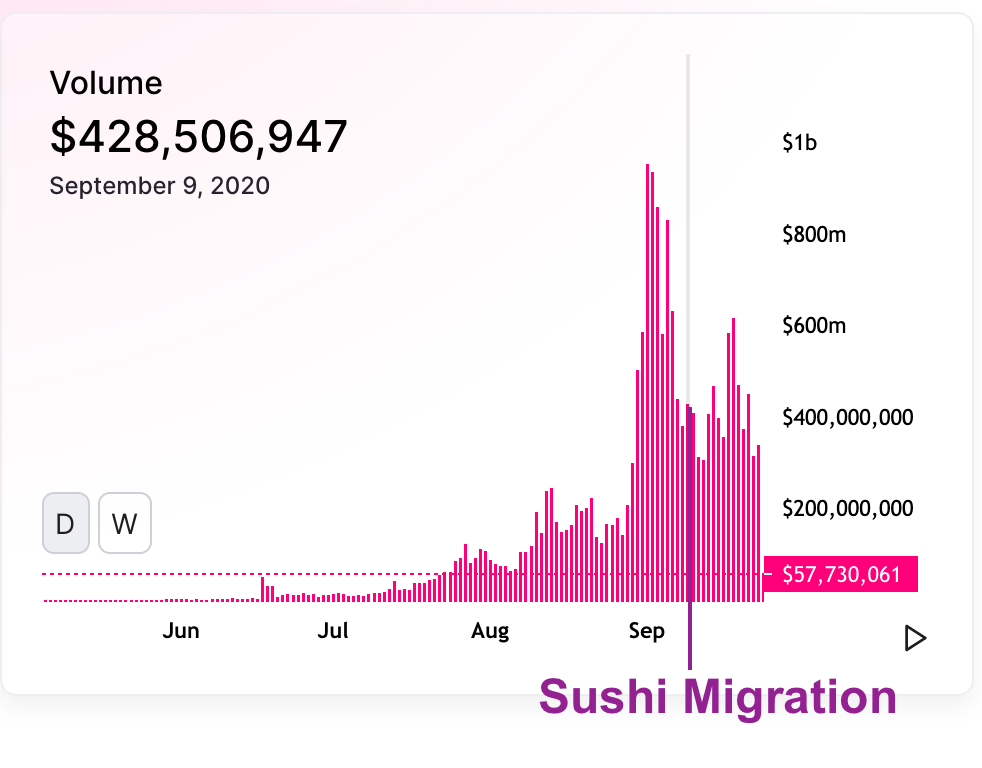Click the $400,000,000 axis label
The height and width of the screenshot is (768, 982).
click(848, 417)
